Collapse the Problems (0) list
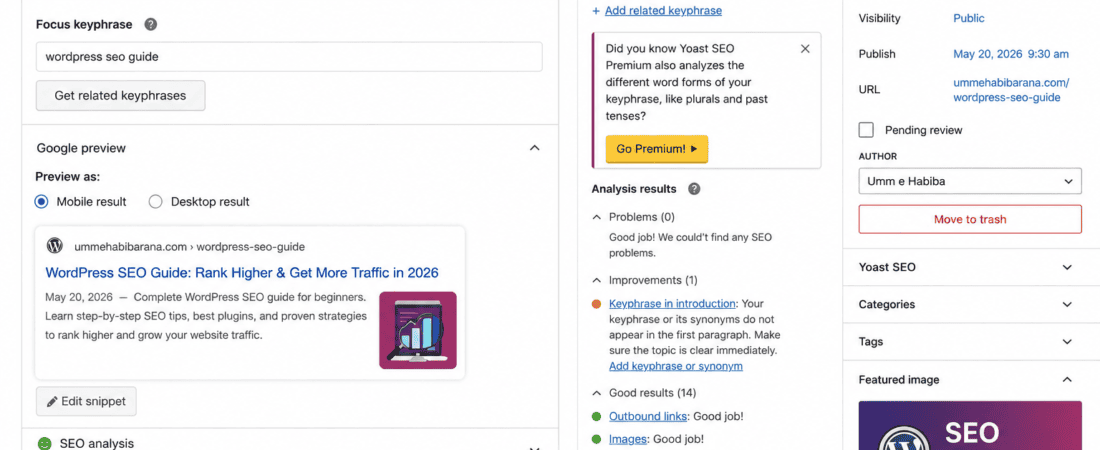The image size is (1100, 450). point(596,217)
